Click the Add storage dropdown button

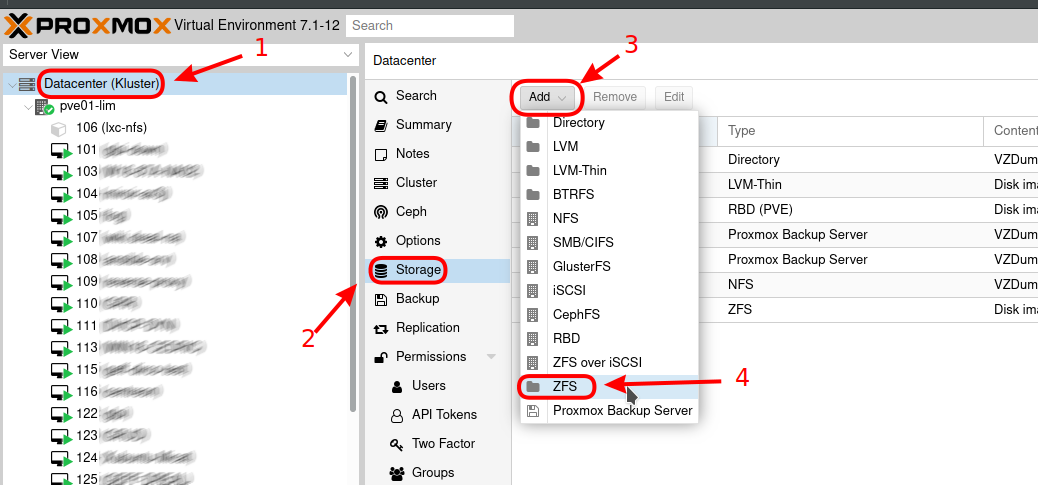547,97
